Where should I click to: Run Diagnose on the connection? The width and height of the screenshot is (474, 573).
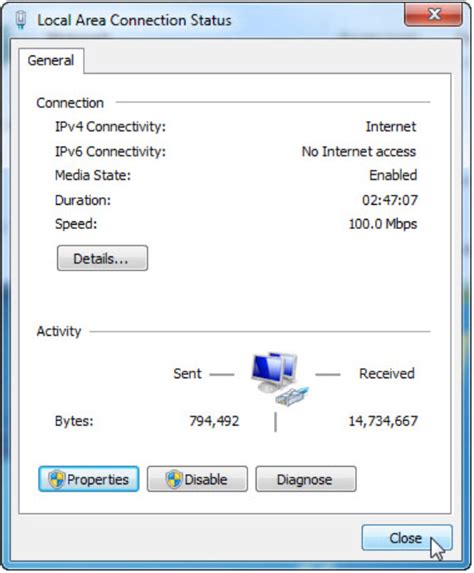306,479
